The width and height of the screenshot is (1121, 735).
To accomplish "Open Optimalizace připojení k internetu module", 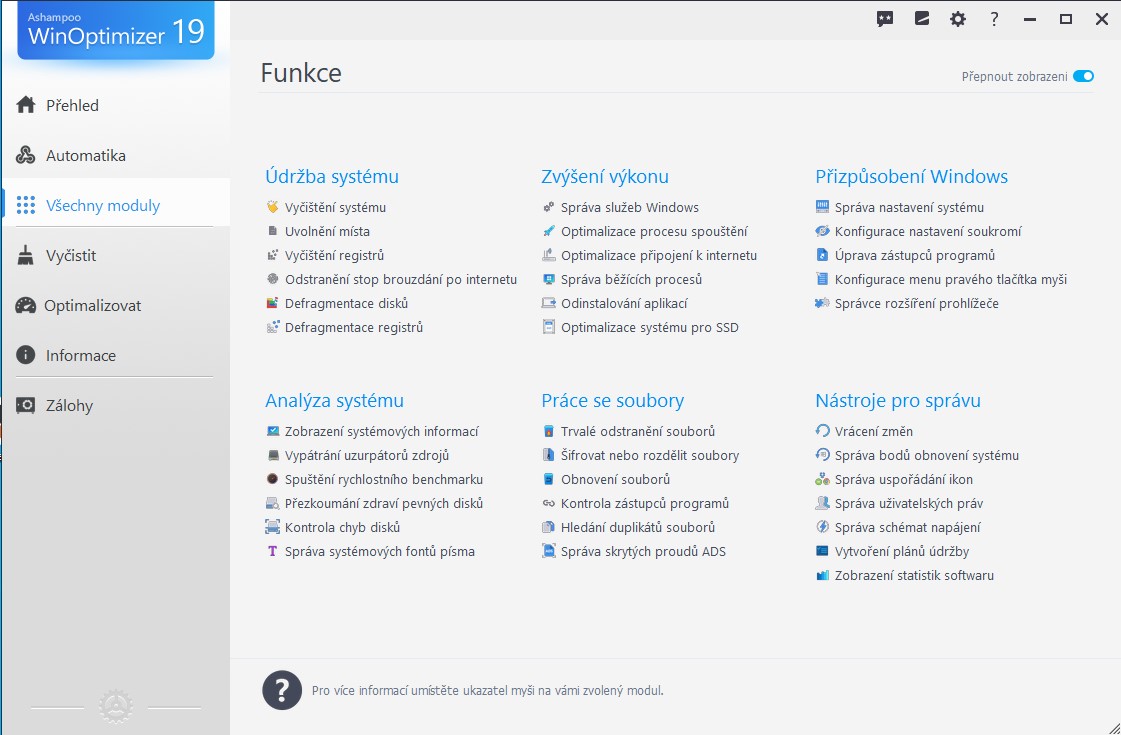I will (x=658, y=256).
